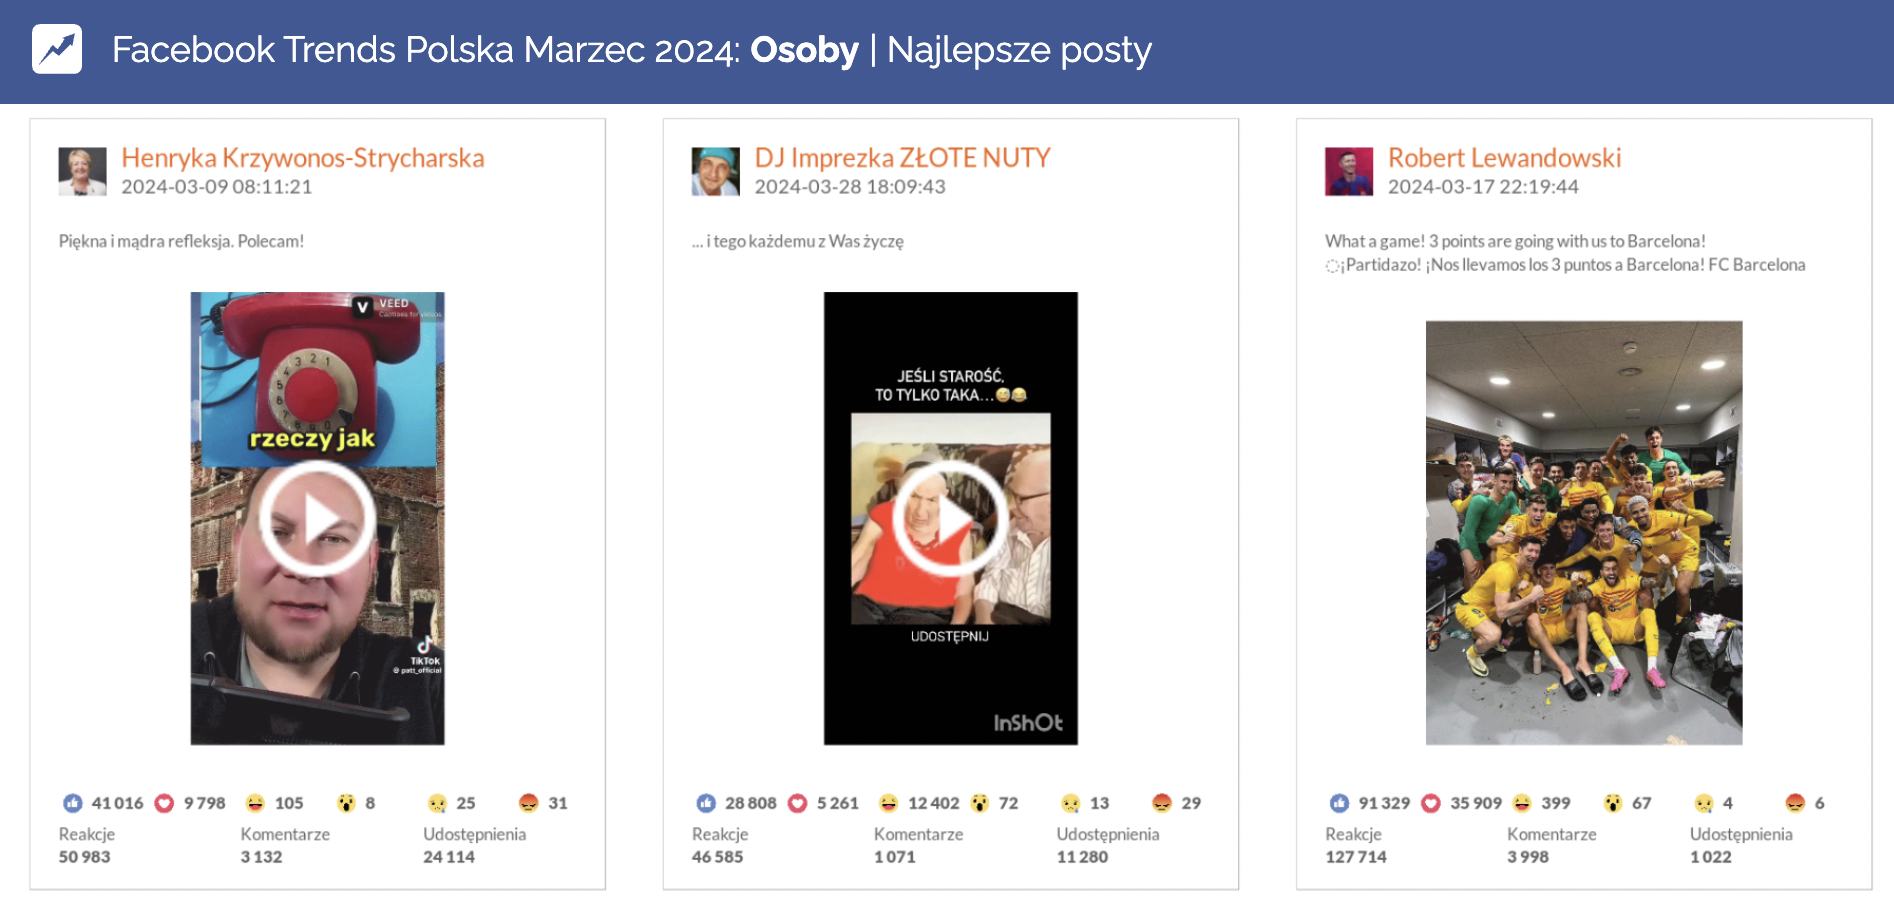This screenshot has width=1894, height=922.
Task: Click haha icon showing 12 402
Action: (x=888, y=803)
